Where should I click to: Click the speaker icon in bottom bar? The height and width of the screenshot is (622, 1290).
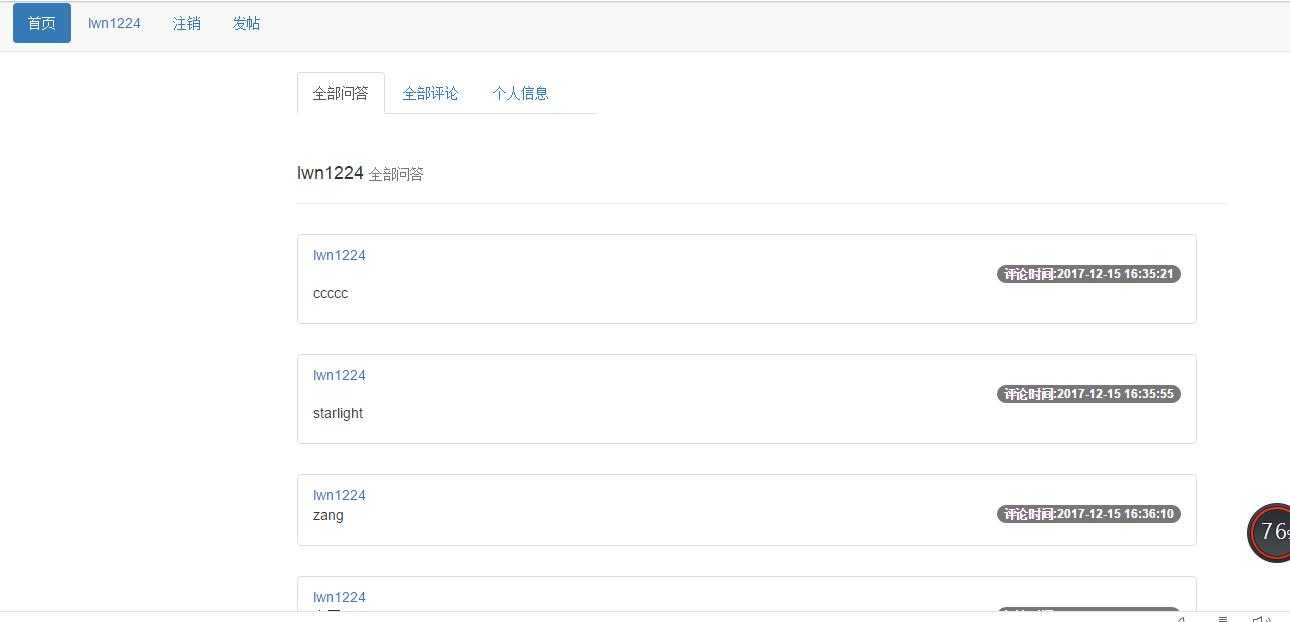[1260, 618]
